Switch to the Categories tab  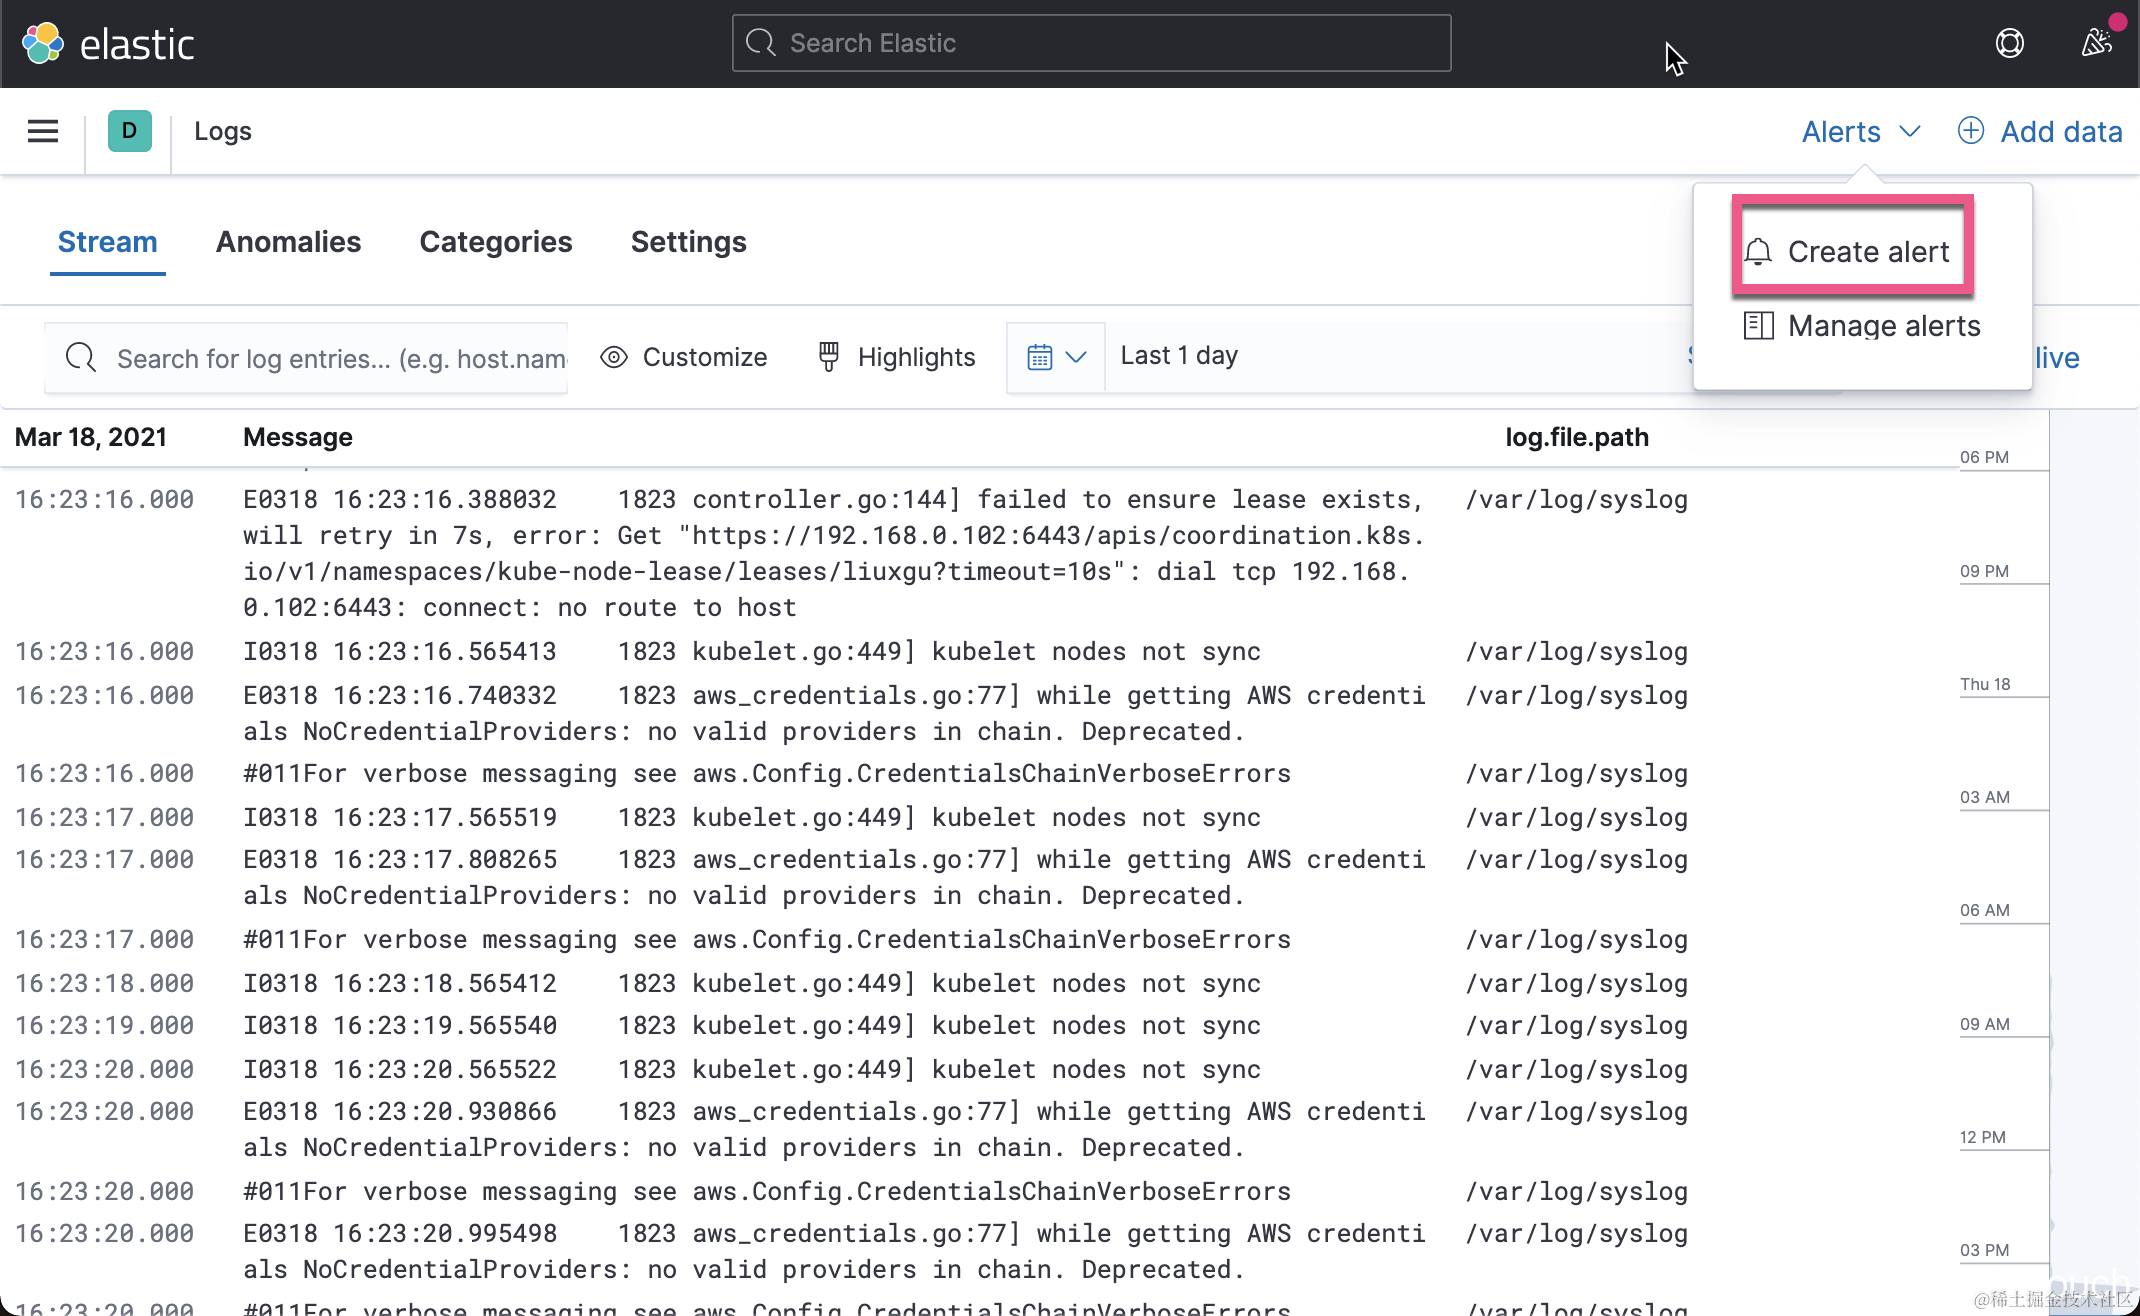496,242
